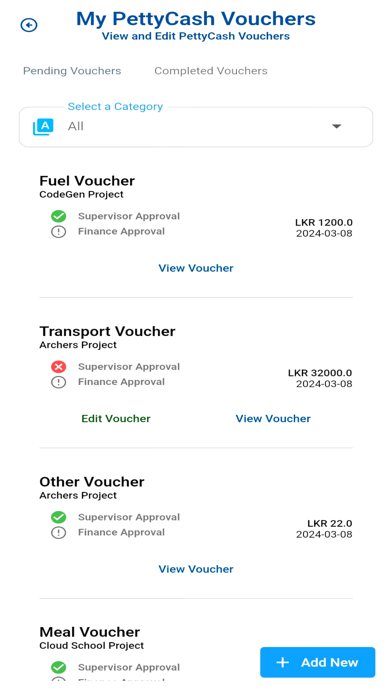
Task: Click Other Voucher green supervisor approval checkmark
Action: pyautogui.click(x=59, y=517)
